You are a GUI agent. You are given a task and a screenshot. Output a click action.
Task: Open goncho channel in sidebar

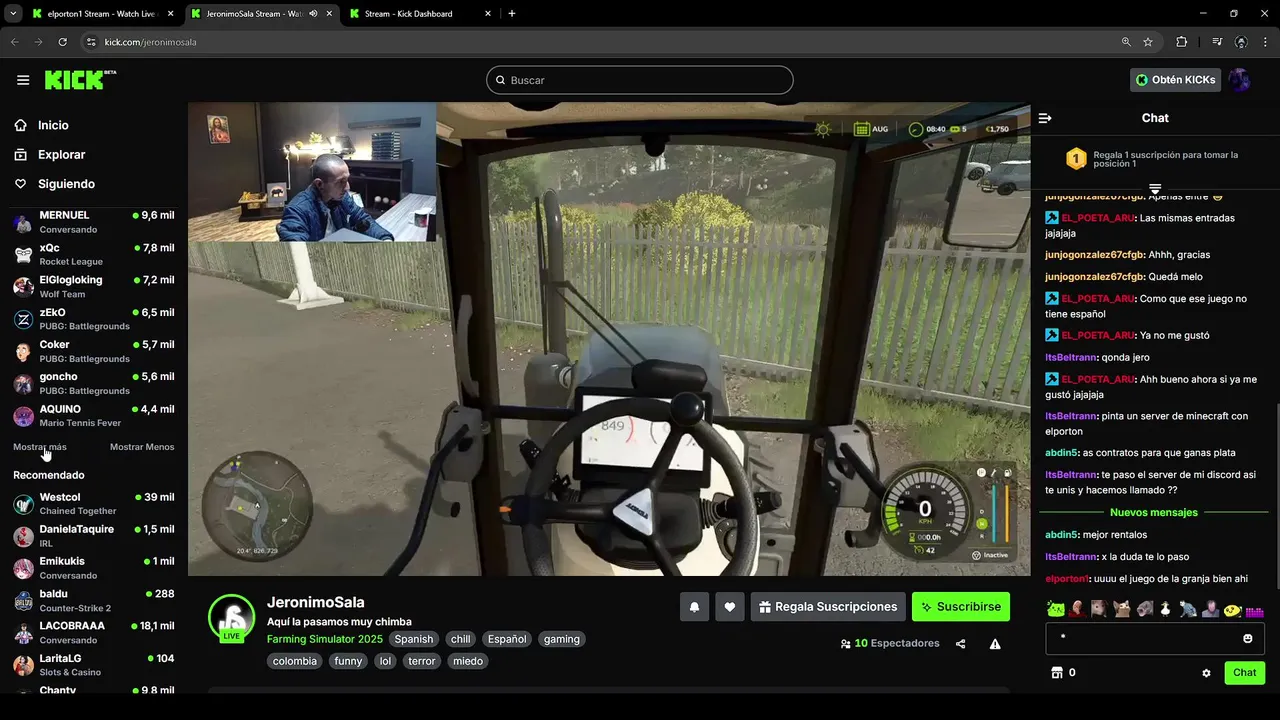point(94,383)
